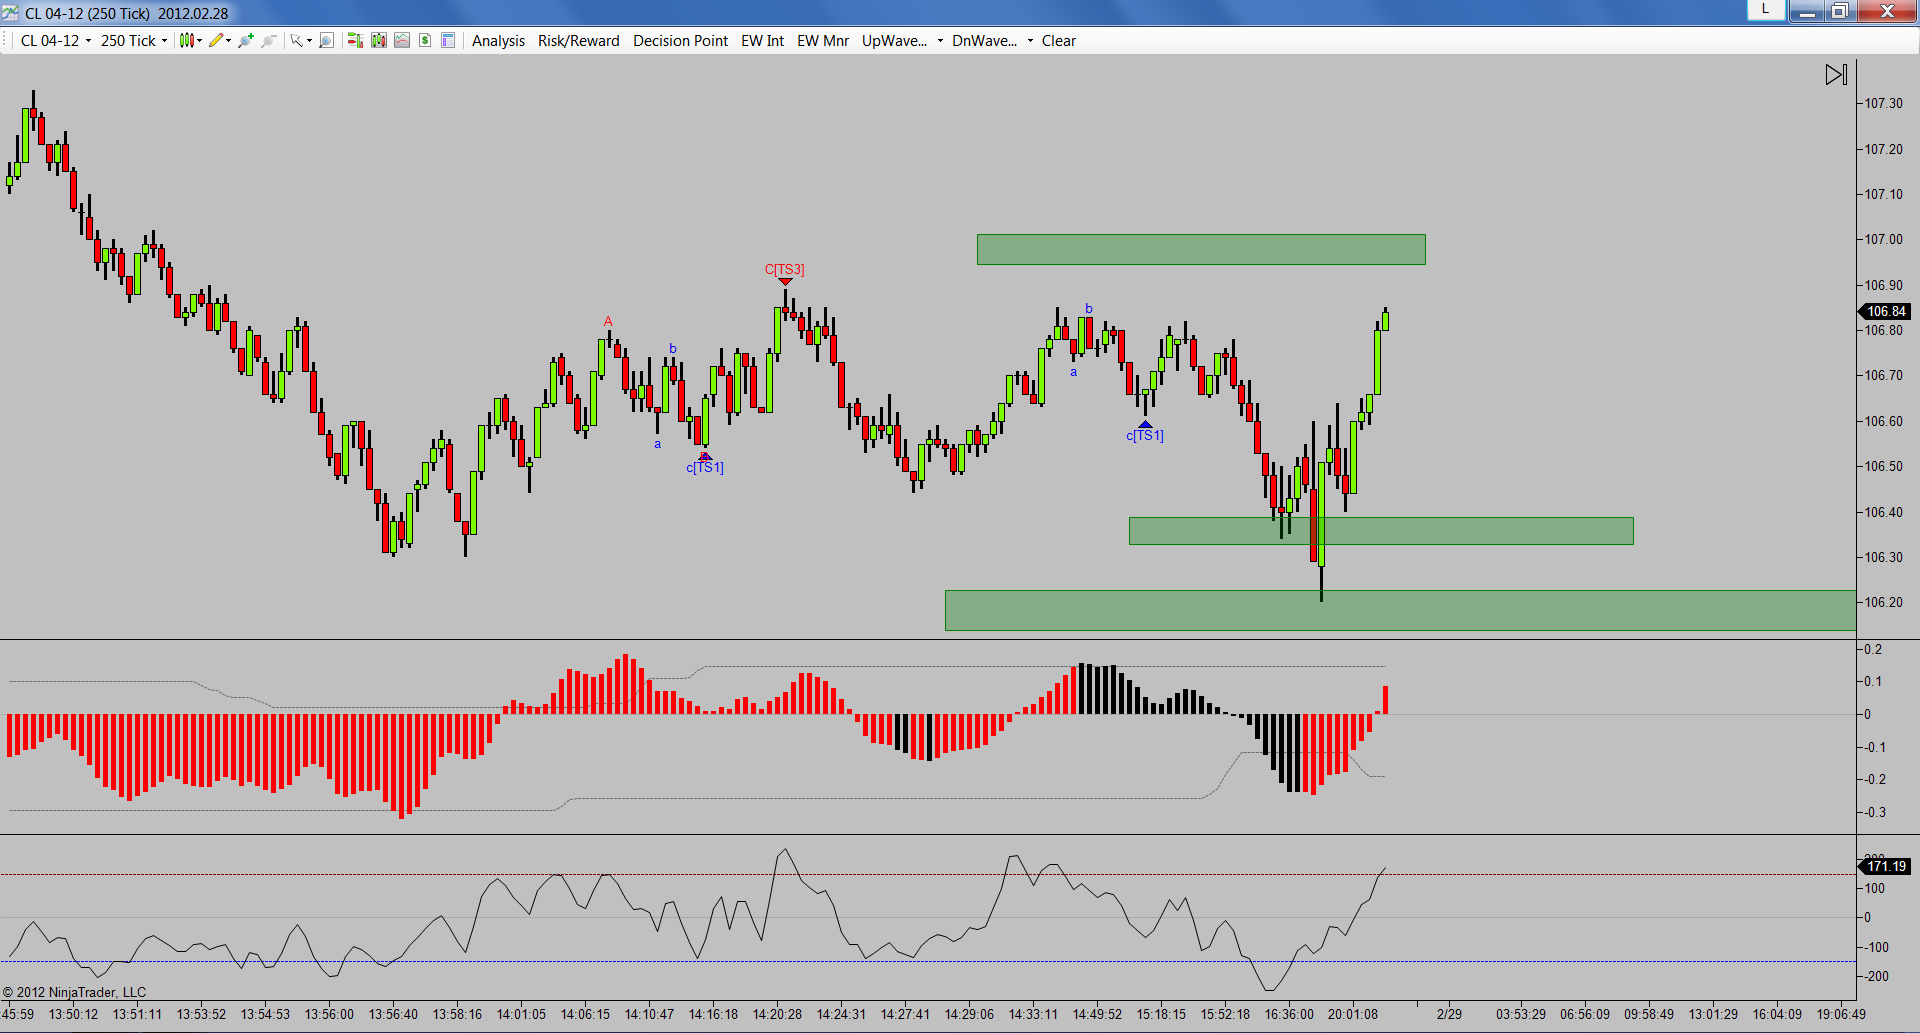Click the Decision Point button
The image size is (1920, 1033).
pos(680,41)
